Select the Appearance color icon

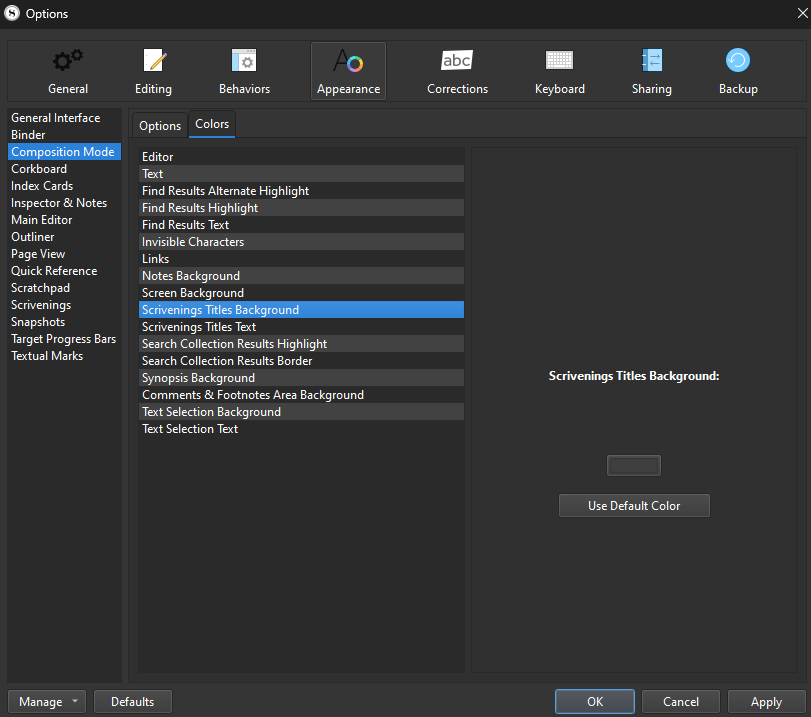click(348, 61)
